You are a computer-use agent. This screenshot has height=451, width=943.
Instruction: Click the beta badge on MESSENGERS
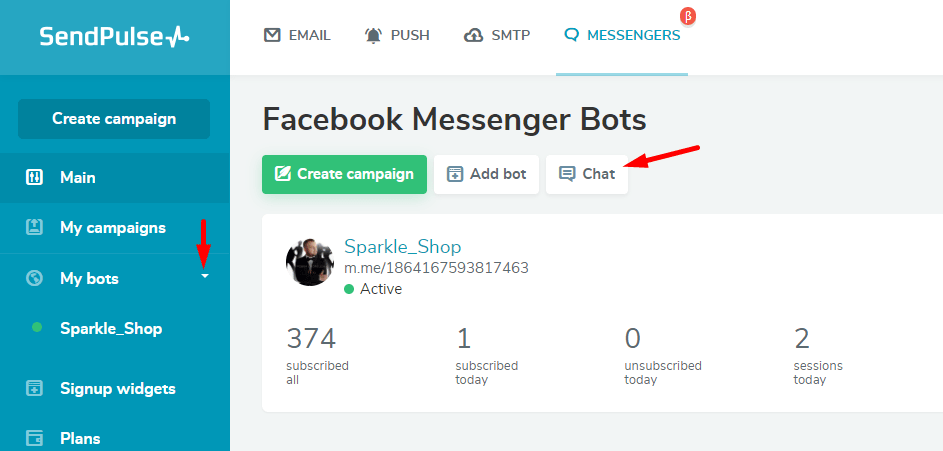(x=687, y=16)
